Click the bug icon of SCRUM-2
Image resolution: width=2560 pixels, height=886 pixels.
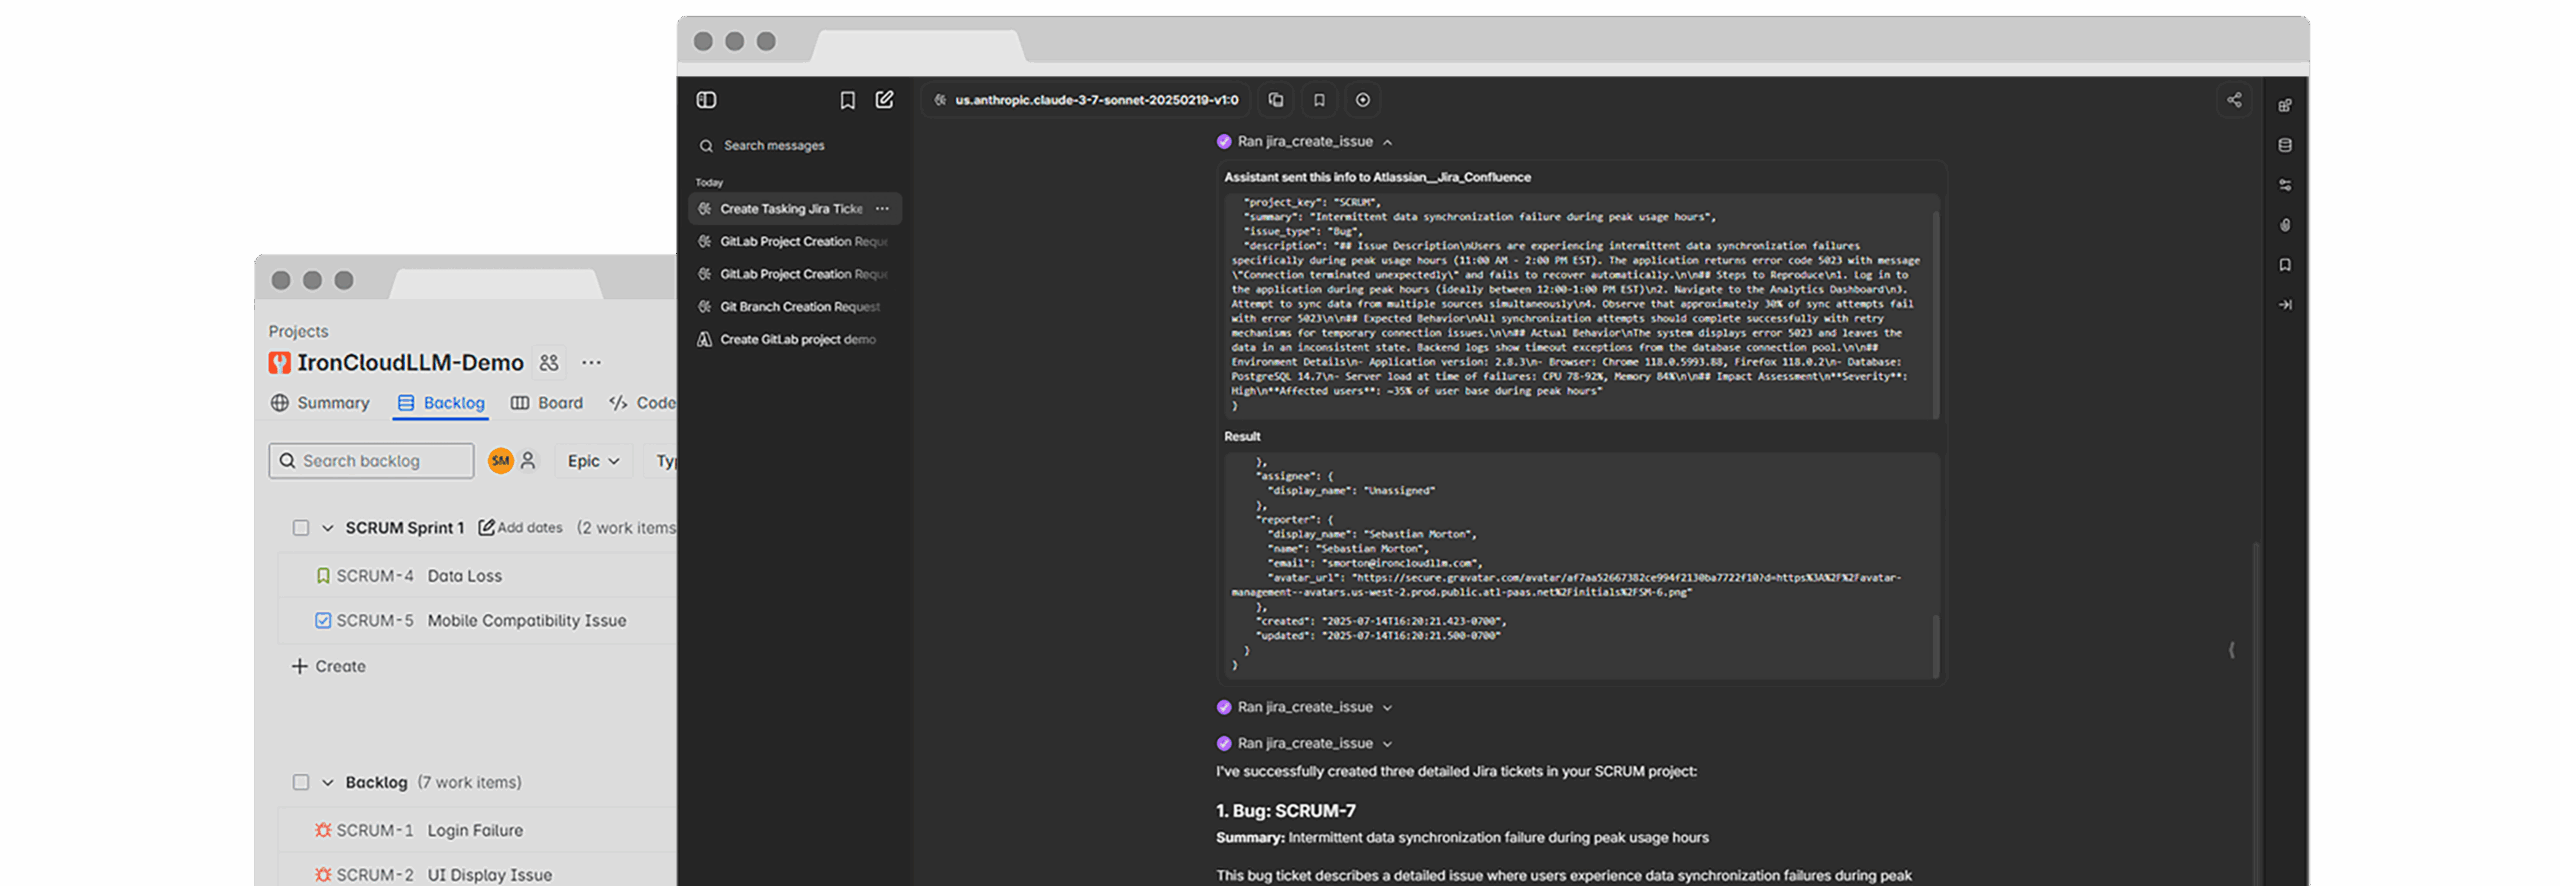point(323,875)
